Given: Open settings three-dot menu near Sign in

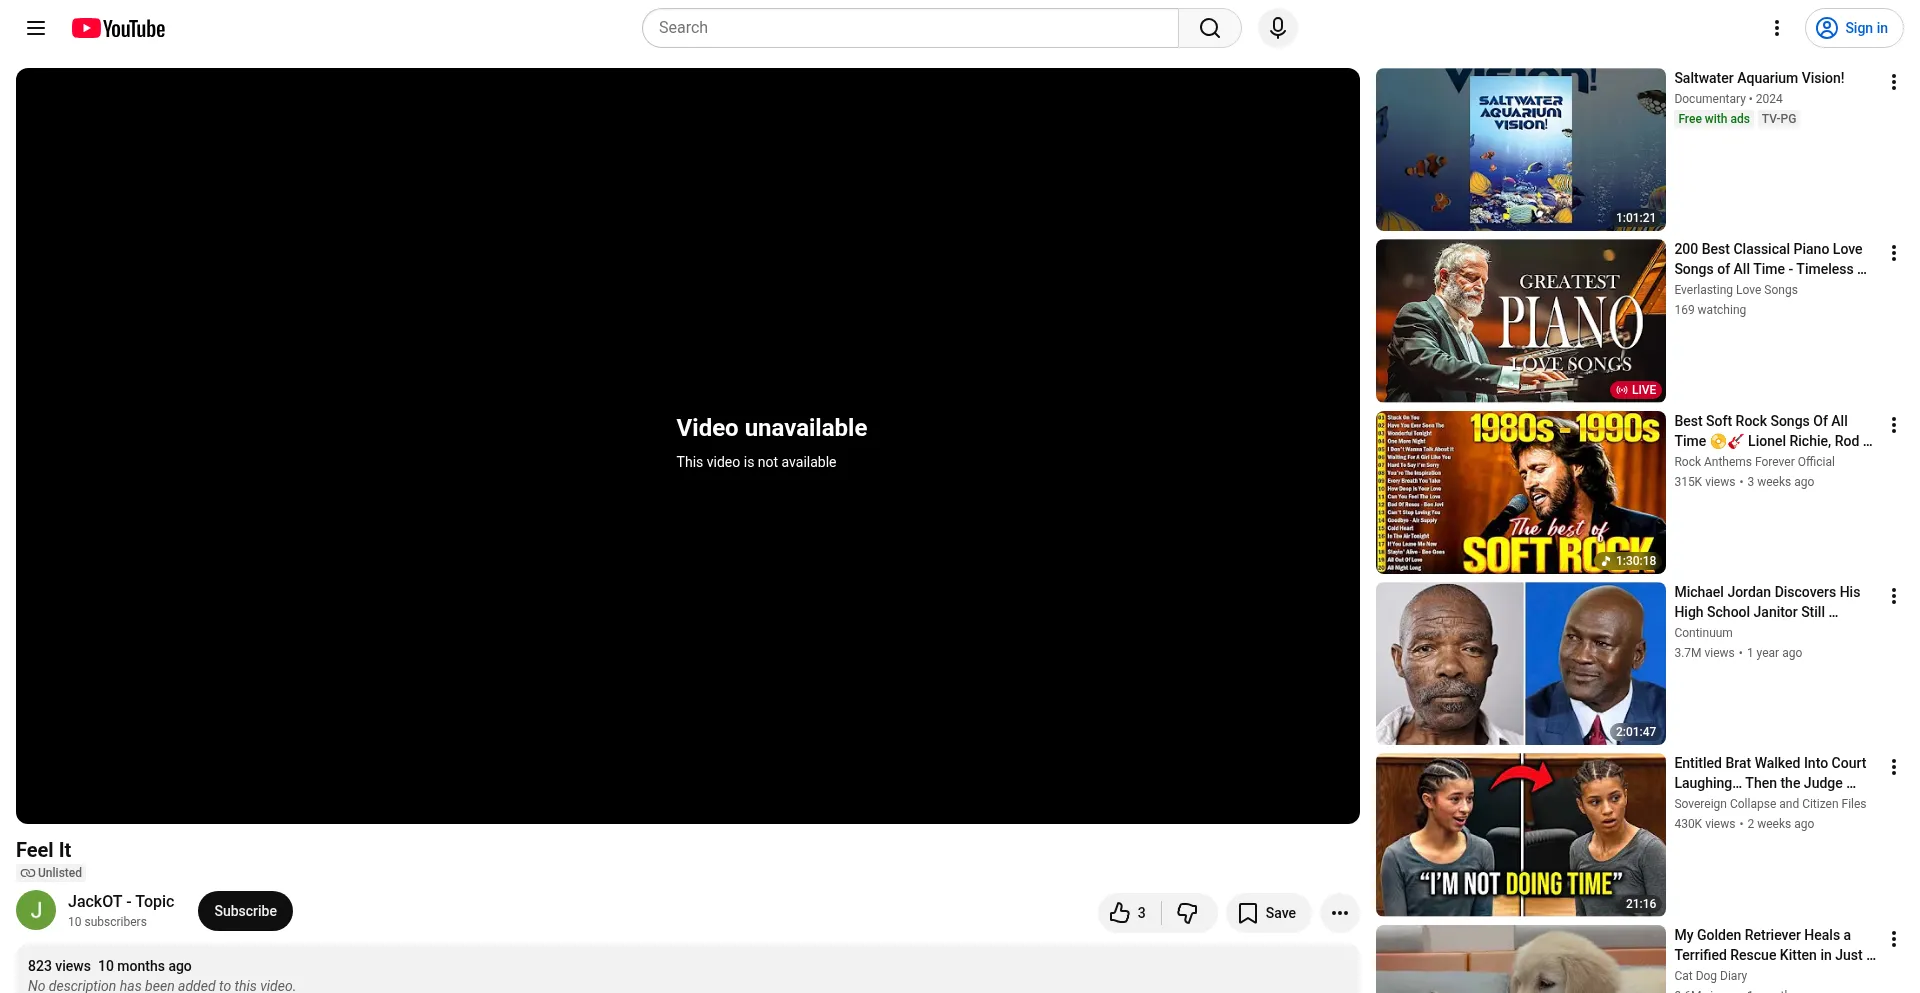Looking at the screenshot, I should pos(1777,28).
